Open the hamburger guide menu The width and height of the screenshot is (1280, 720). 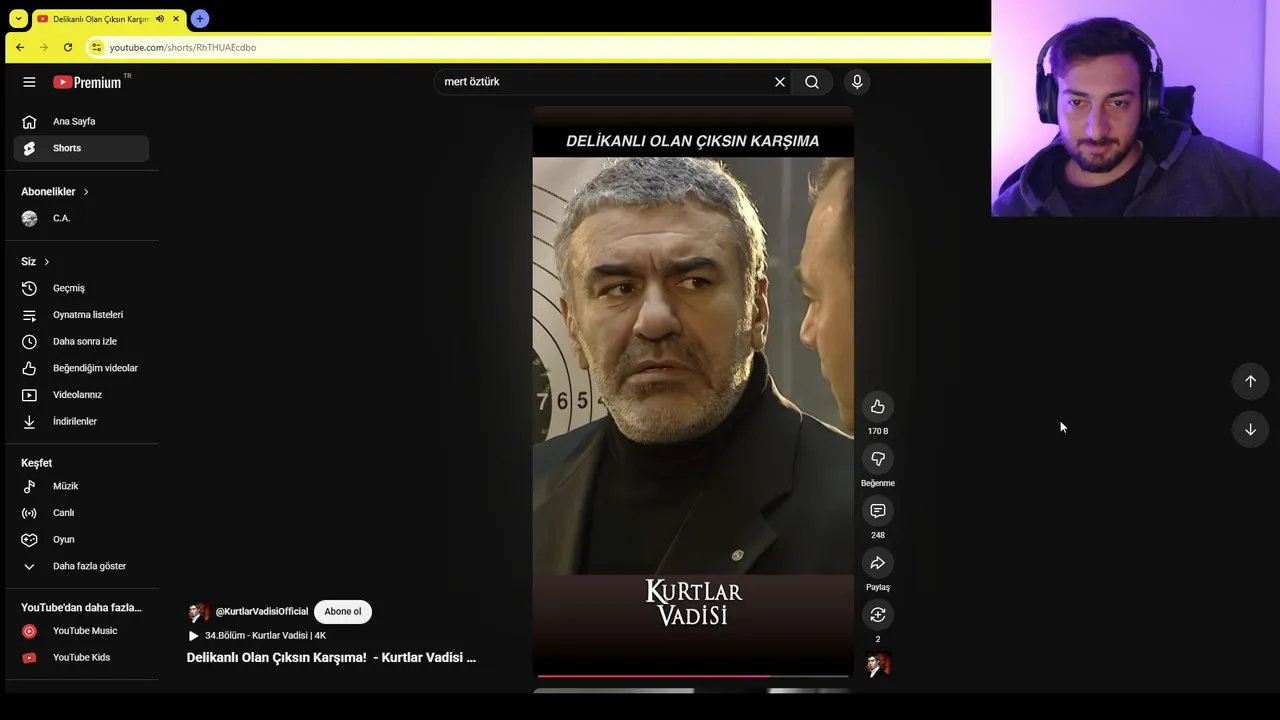tap(29, 82)
